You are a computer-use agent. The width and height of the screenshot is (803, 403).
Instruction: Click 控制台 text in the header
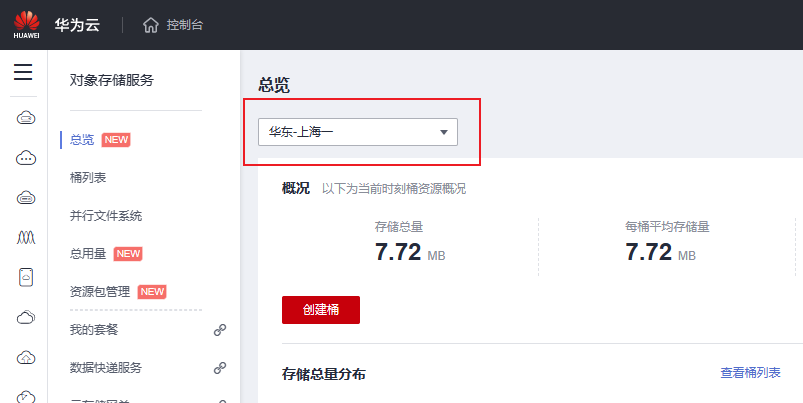click(x=185, y=25)
